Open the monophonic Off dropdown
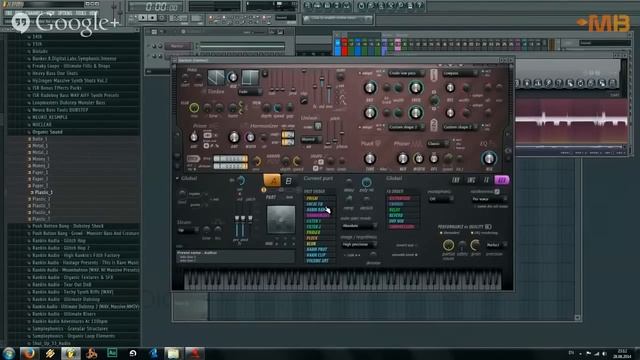The width and height of the screenshot is (640, 360). 441,199
